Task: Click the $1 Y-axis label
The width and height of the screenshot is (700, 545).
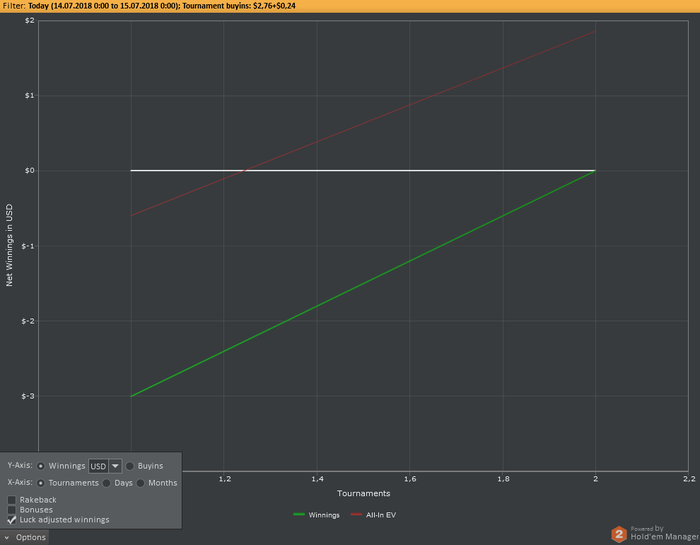Action: click(x=29, y=96)
